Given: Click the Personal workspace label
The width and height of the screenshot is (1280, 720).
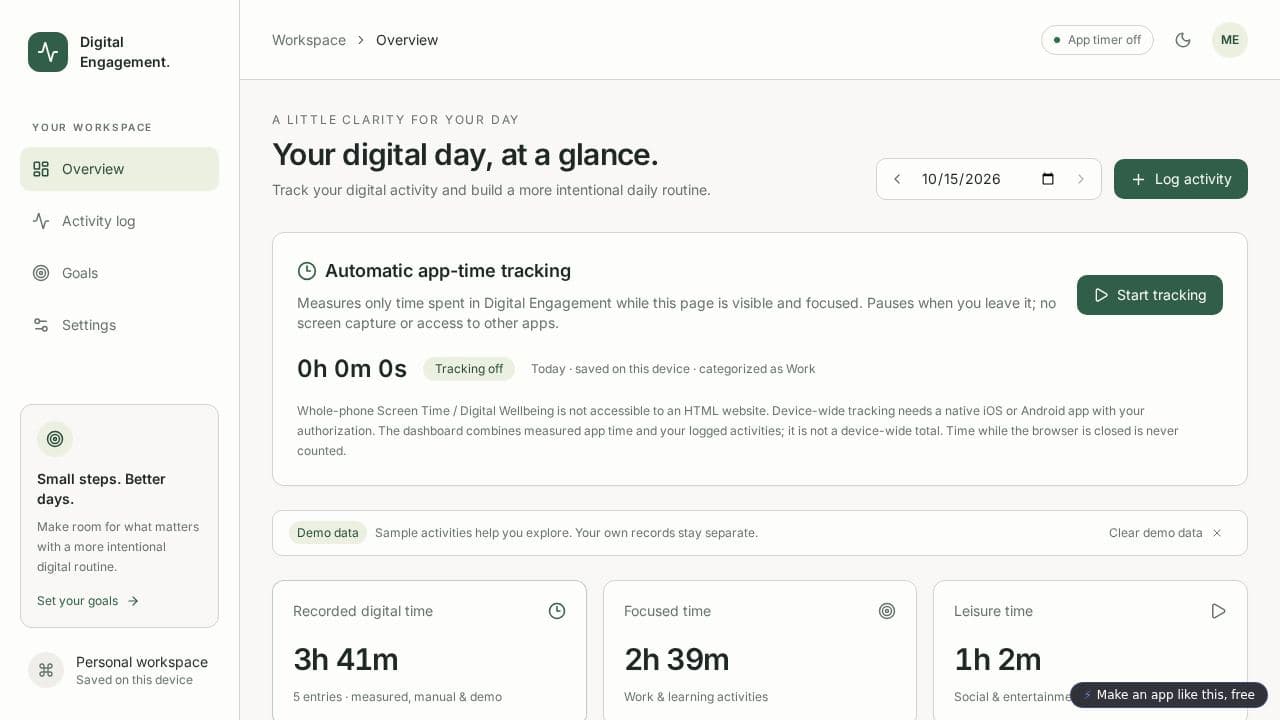Looking at the screenshot, I should click(x=142, y=662).
